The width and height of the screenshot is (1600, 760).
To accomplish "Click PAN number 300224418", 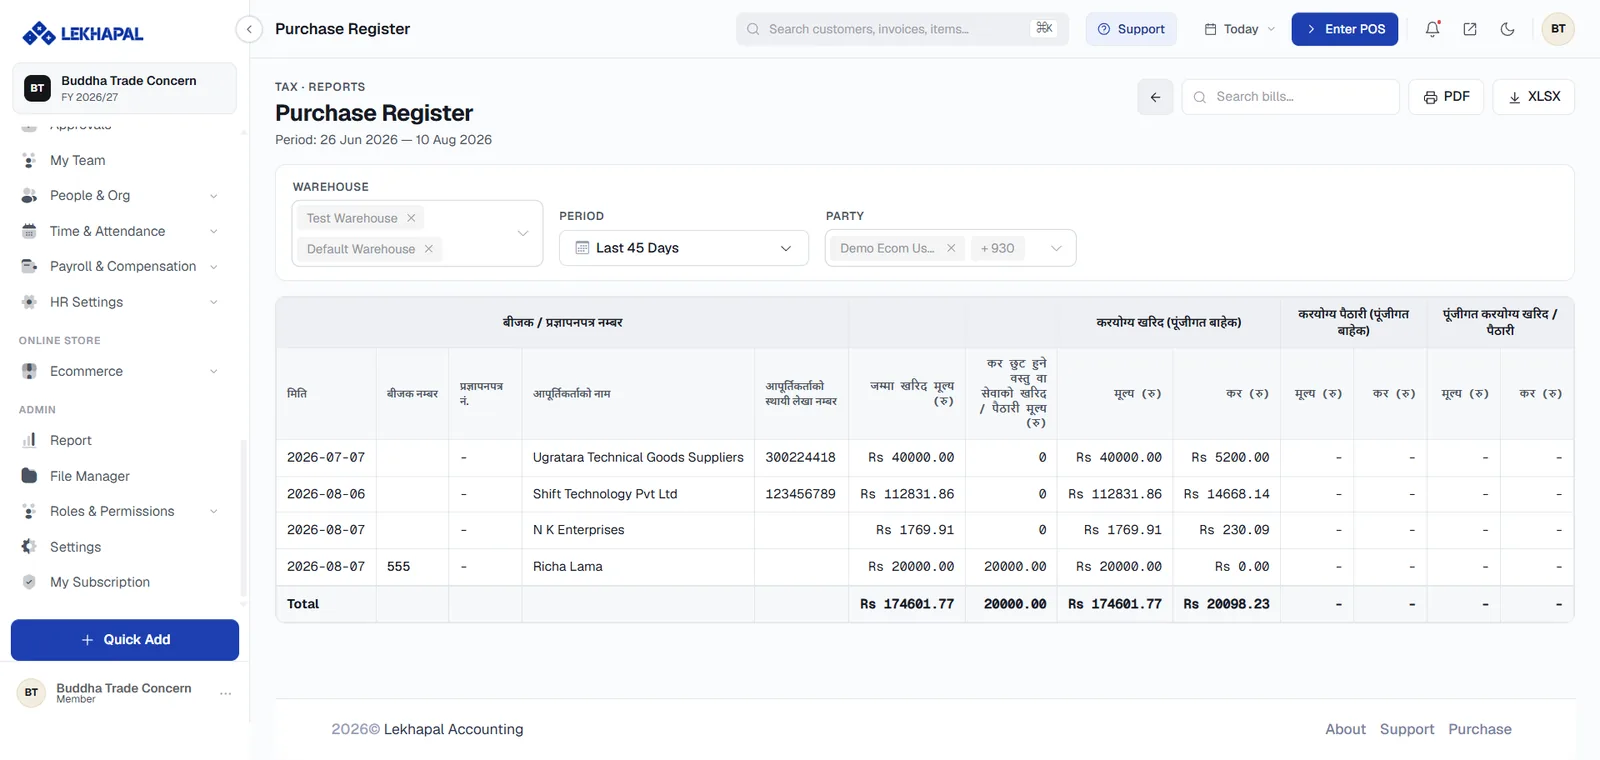I will 800,457.
